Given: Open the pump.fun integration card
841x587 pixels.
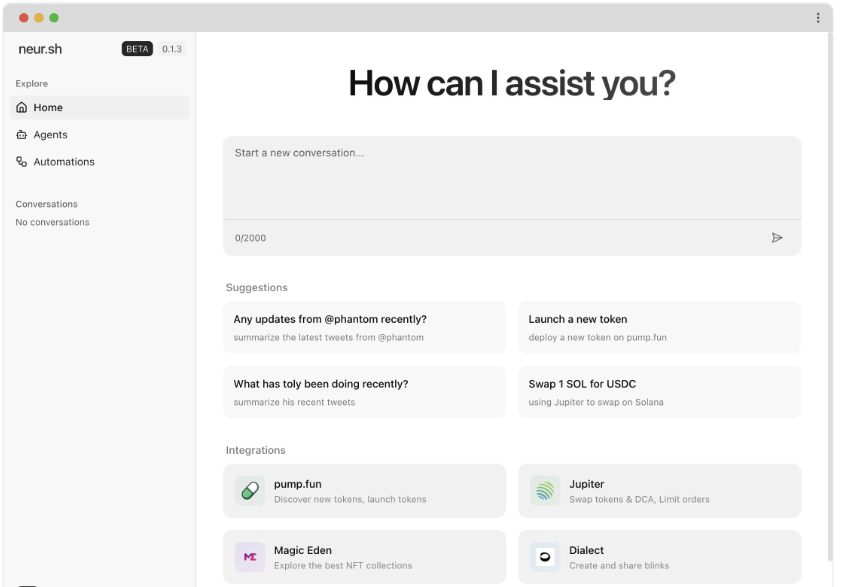Looking at the screenshot, I should (364, 491).
